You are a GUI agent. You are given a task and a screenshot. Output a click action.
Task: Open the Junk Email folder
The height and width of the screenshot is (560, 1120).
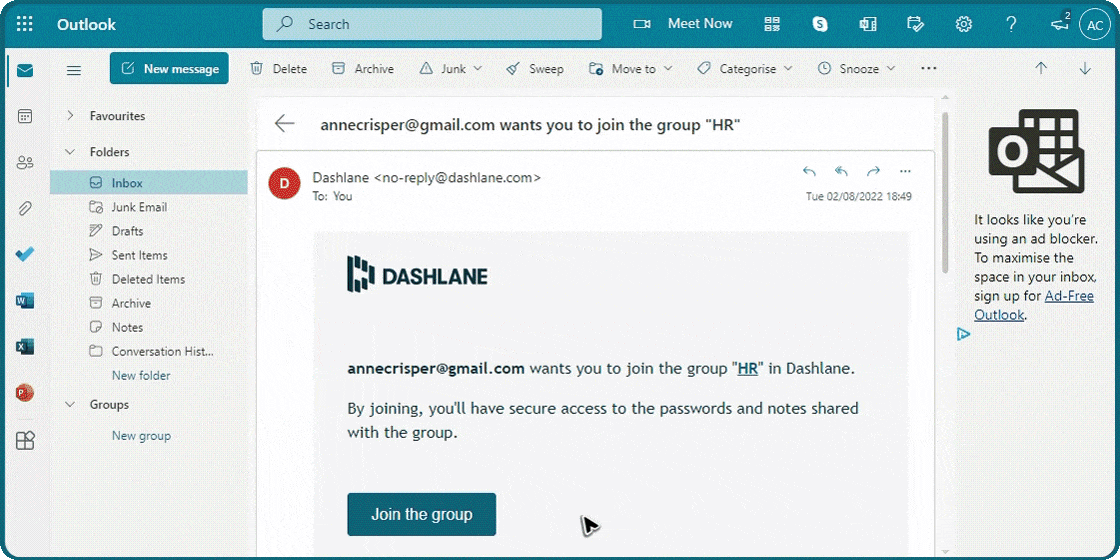[149, 207]
